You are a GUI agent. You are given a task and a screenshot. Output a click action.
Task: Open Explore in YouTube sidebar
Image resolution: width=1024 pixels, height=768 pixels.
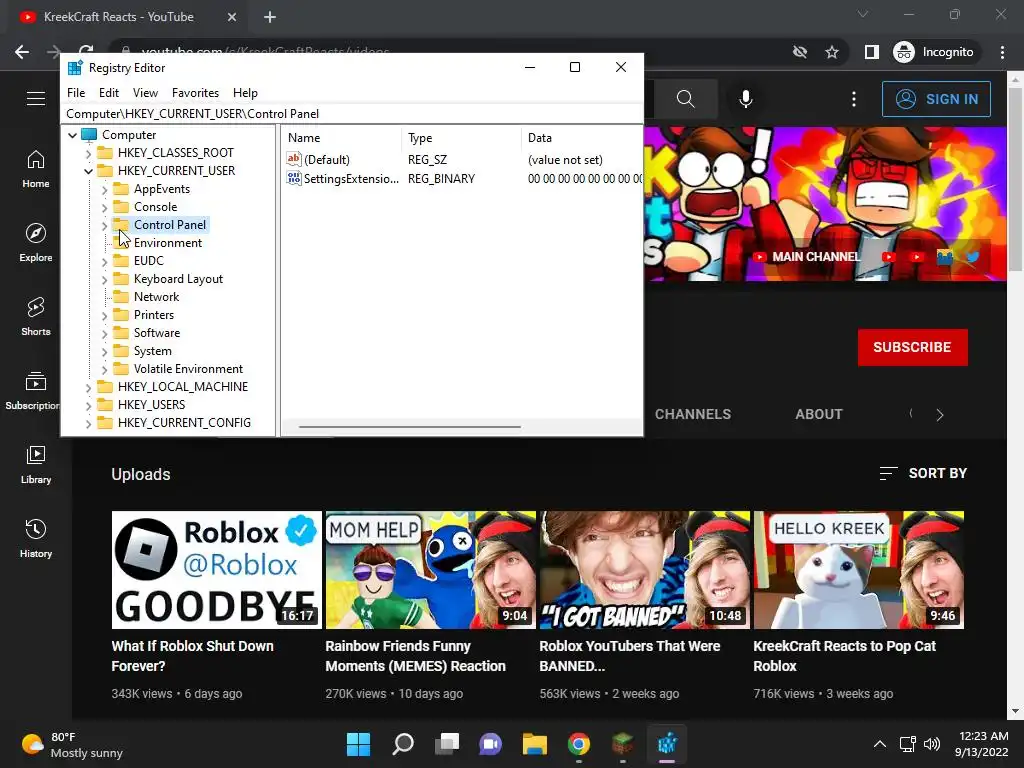coord(35,243)
